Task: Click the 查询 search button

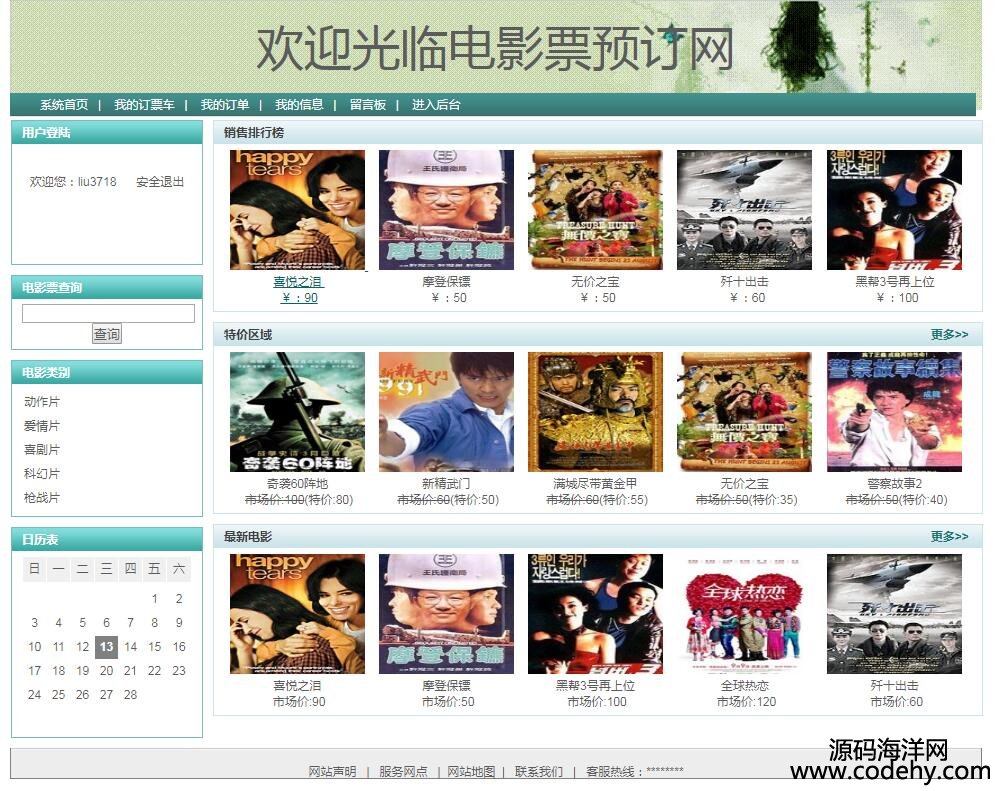Action: click(x=107, y=334)
